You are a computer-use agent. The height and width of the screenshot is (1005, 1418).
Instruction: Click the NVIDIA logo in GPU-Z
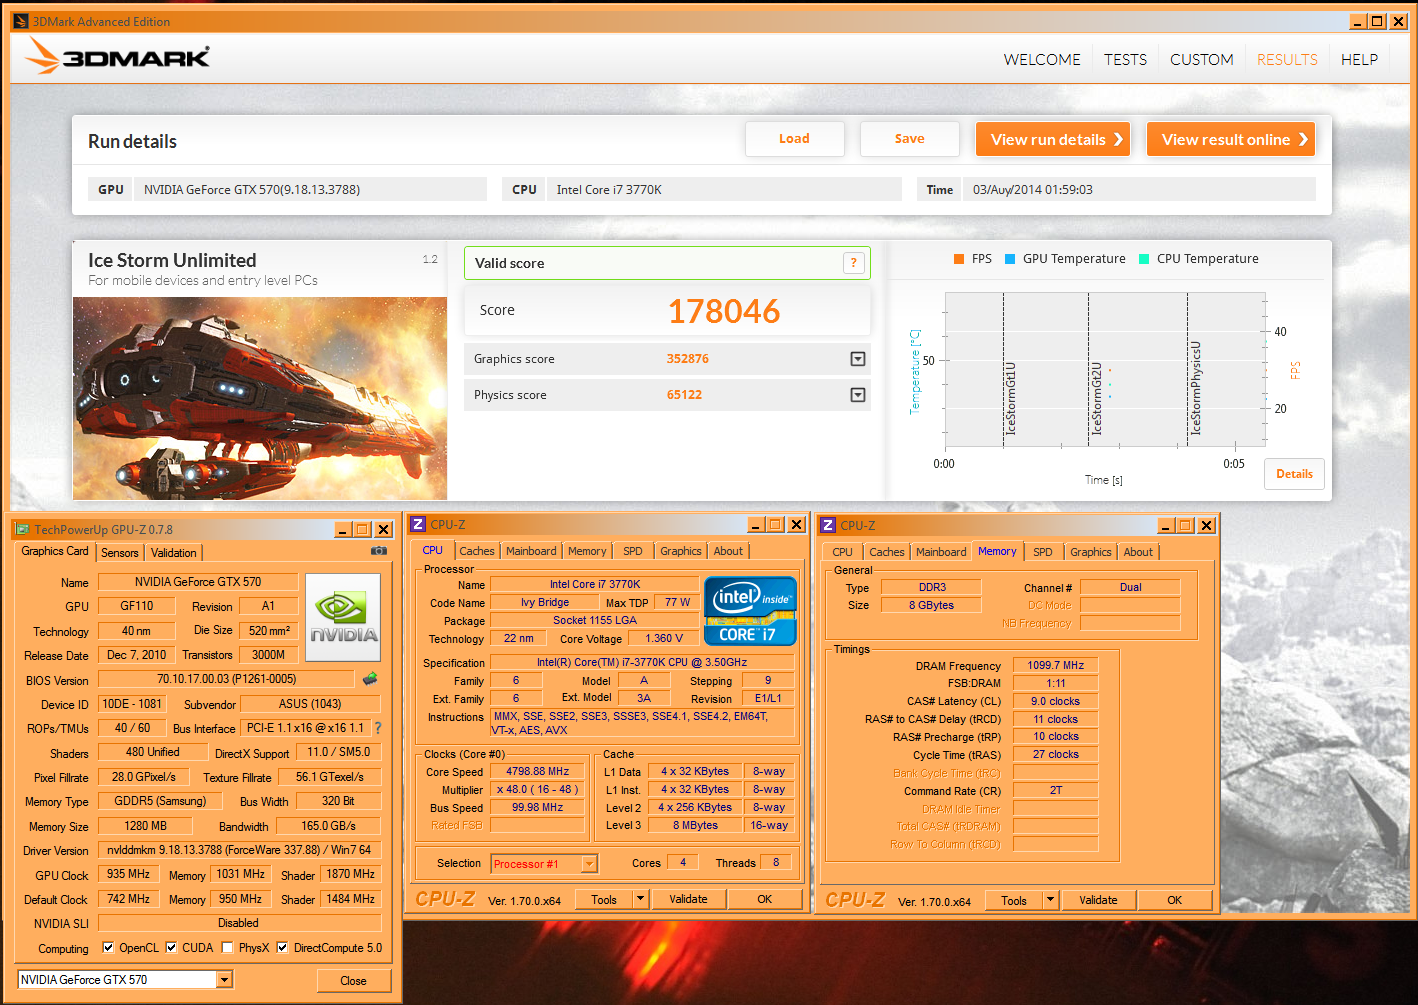pyautogui.click(x=343, y=617)
